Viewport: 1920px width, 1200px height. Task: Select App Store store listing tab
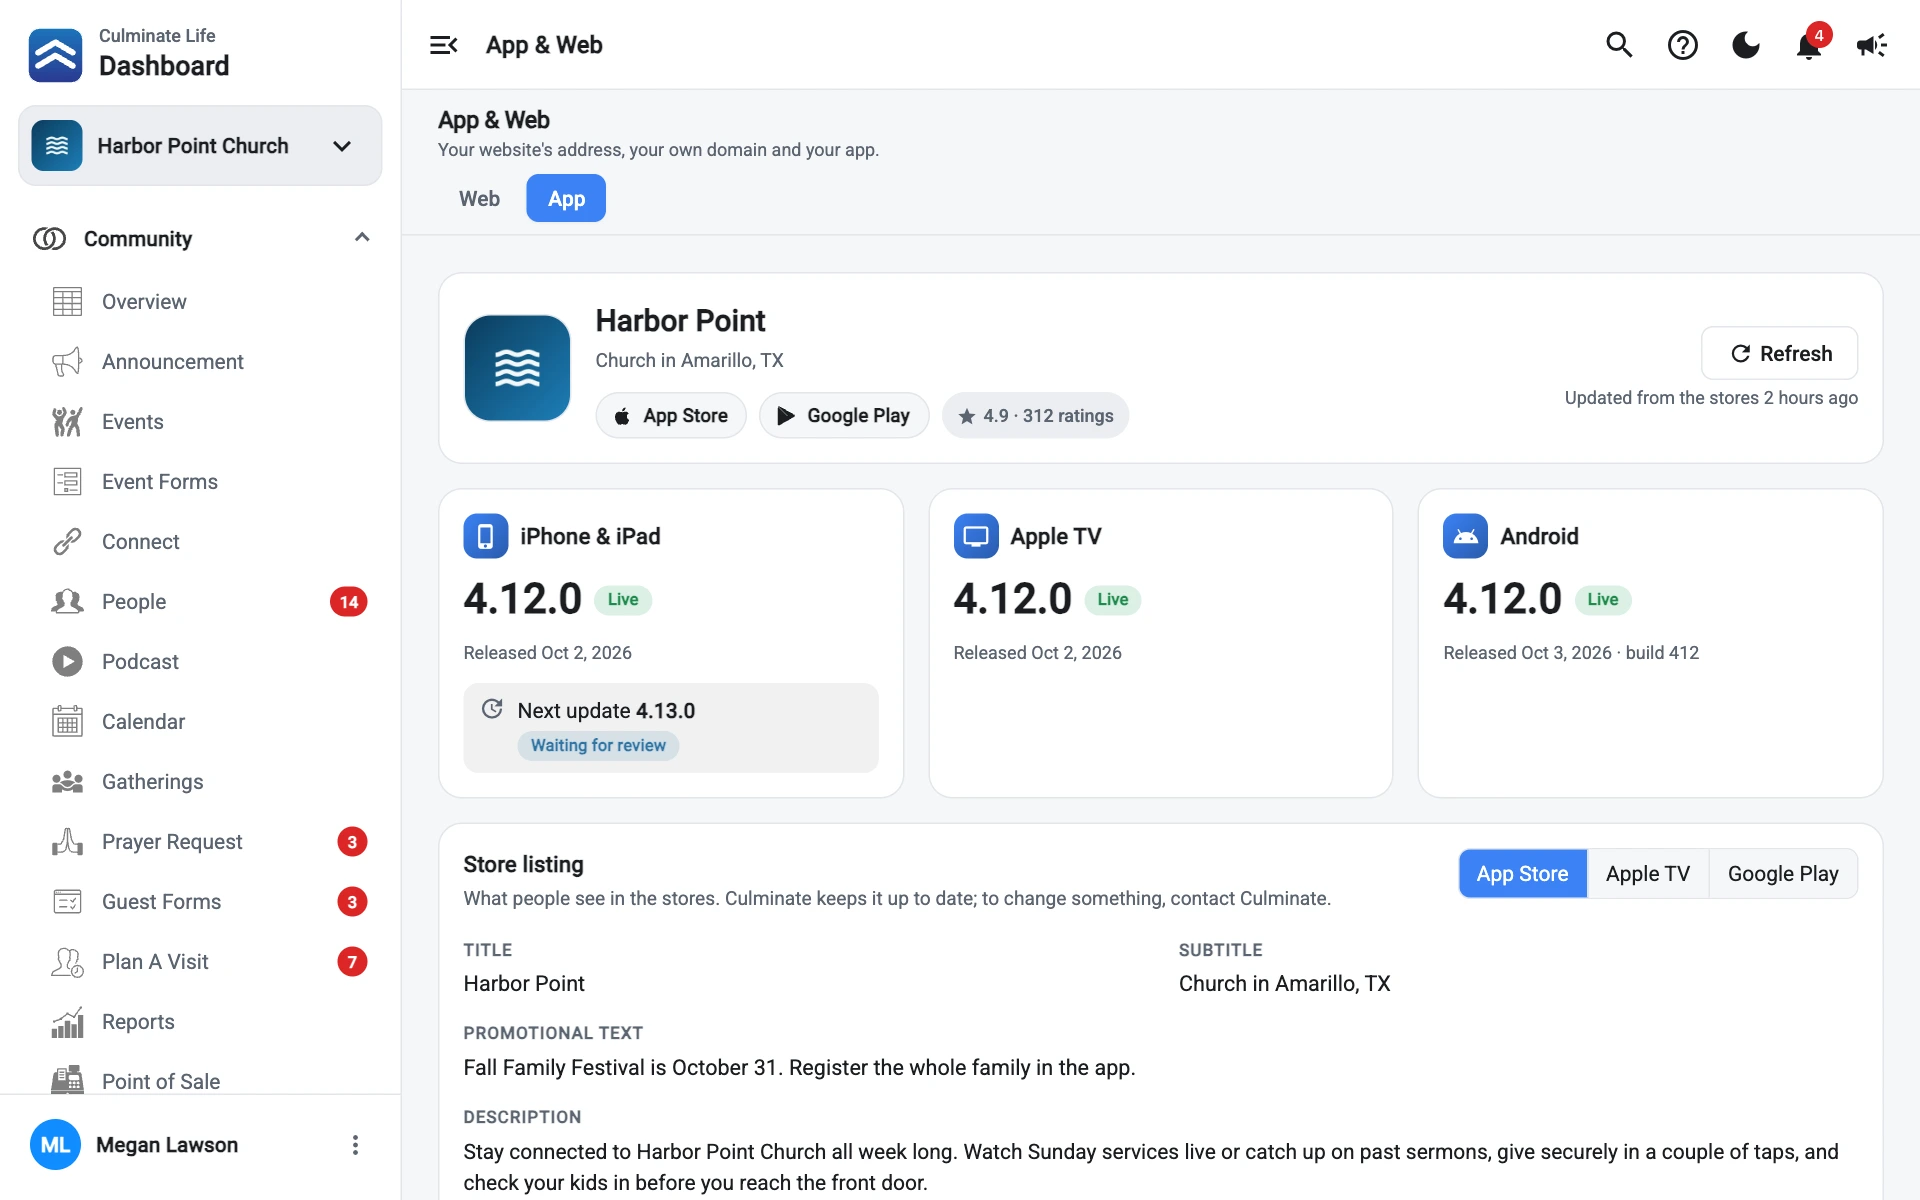pos(1522,874)
